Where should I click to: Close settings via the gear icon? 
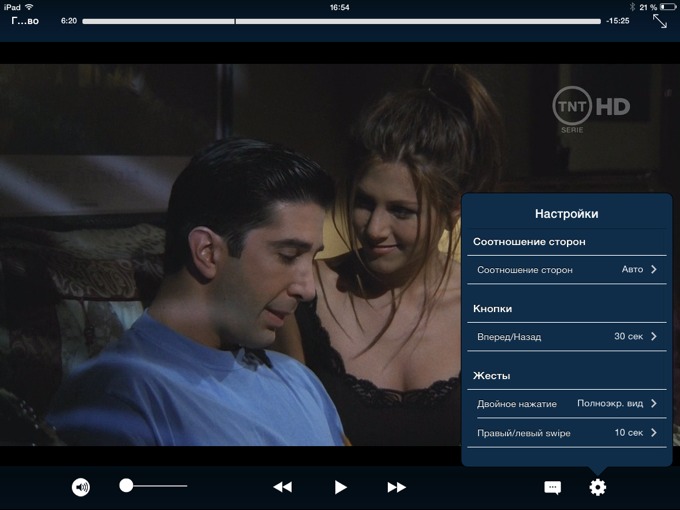(x=598, y=487)
